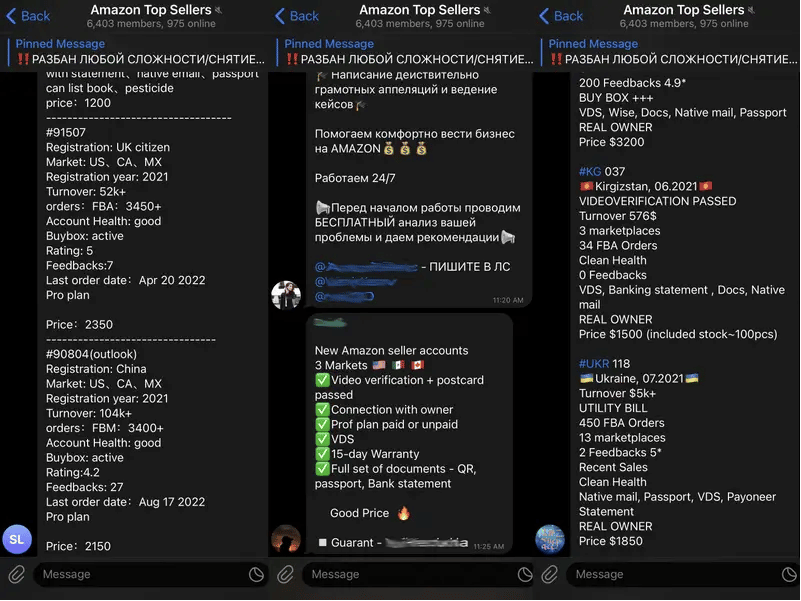Image resolution: width=801 pixels, height=601 pixels.
Task: Click the 11:20 AM timestamp
Action: click(x=508, y=300)
